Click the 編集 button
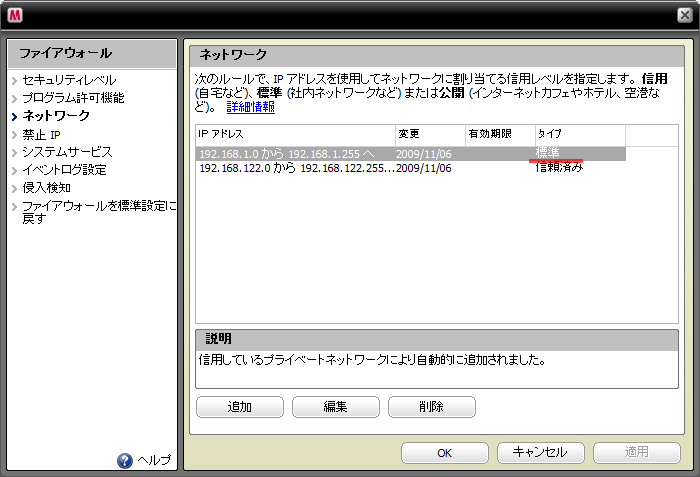 (335, 407)
